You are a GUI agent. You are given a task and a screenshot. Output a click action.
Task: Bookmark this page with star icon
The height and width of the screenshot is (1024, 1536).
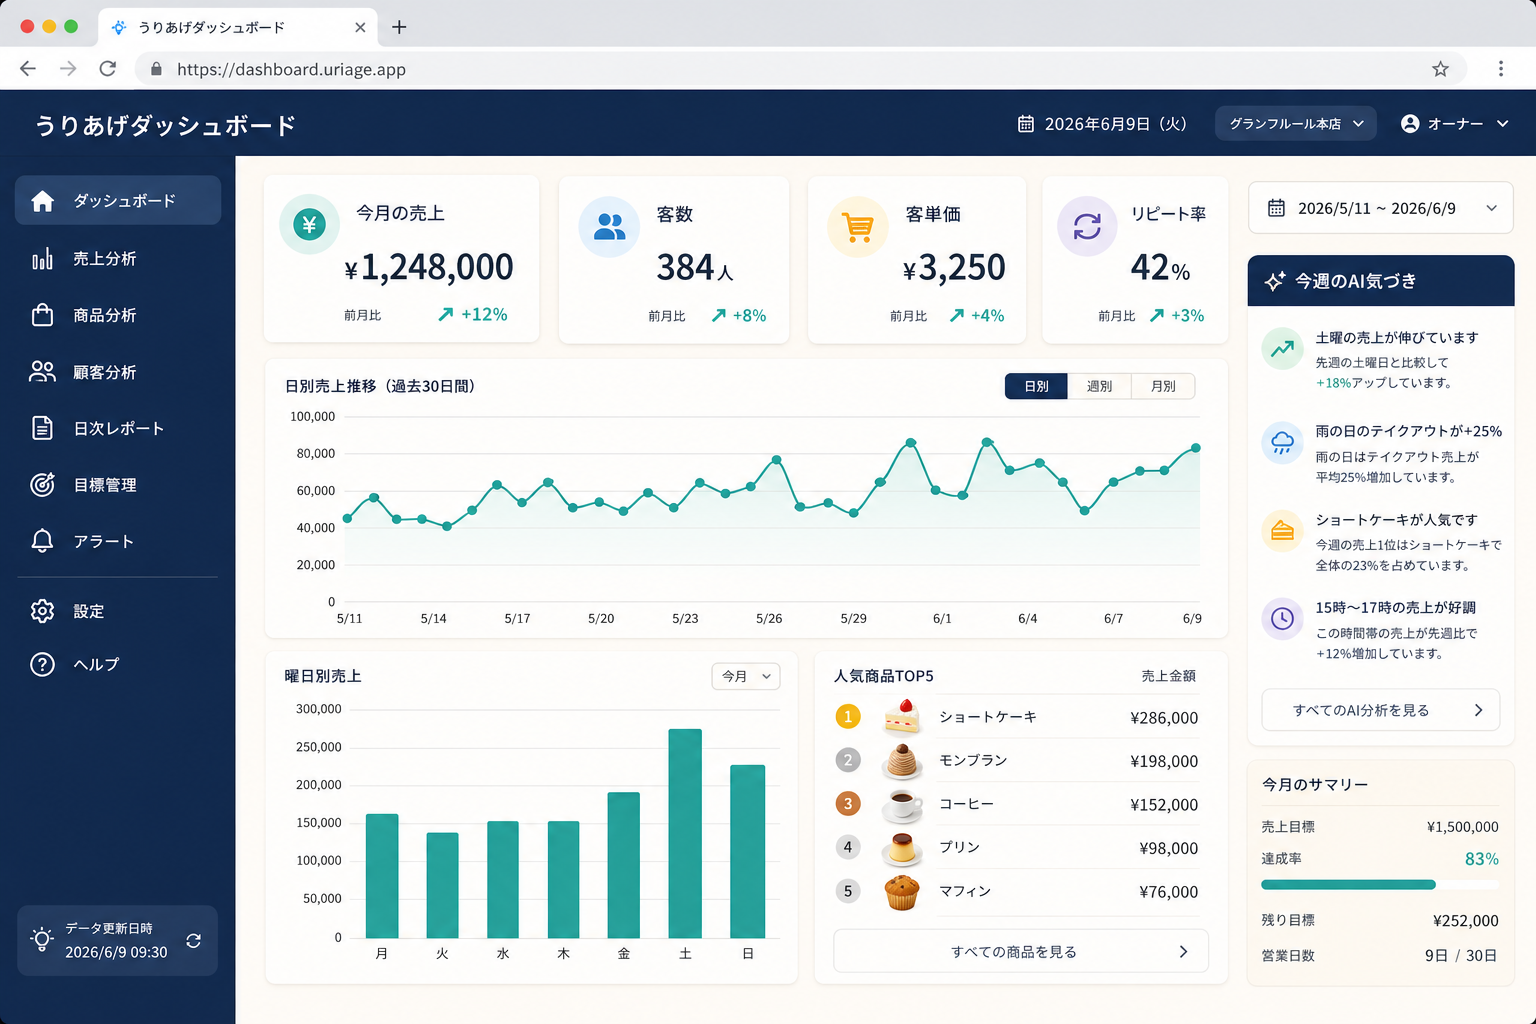(x=1440, y=69)
